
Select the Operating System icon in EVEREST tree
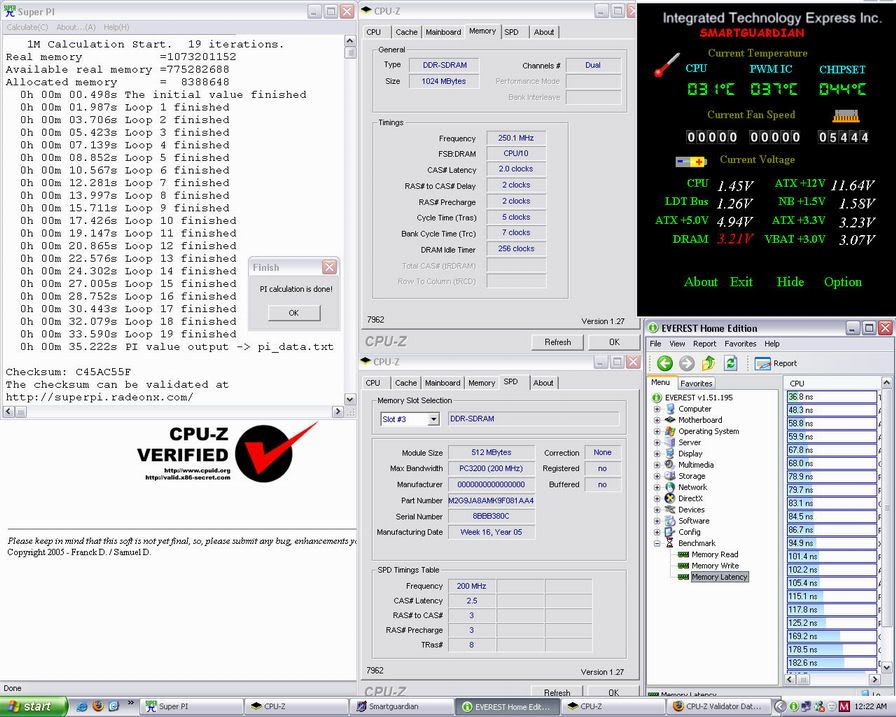[670, 431]
